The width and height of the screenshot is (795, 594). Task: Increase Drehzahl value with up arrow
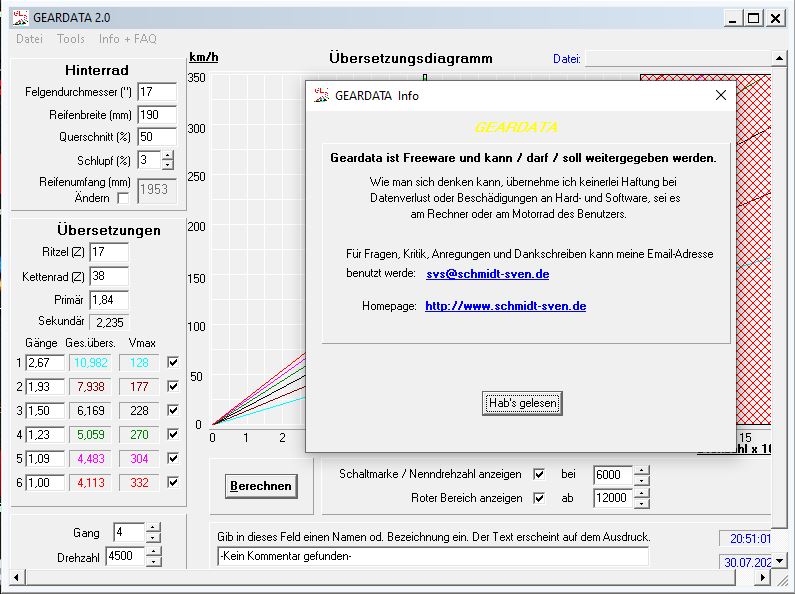click(x=152, y=551)
